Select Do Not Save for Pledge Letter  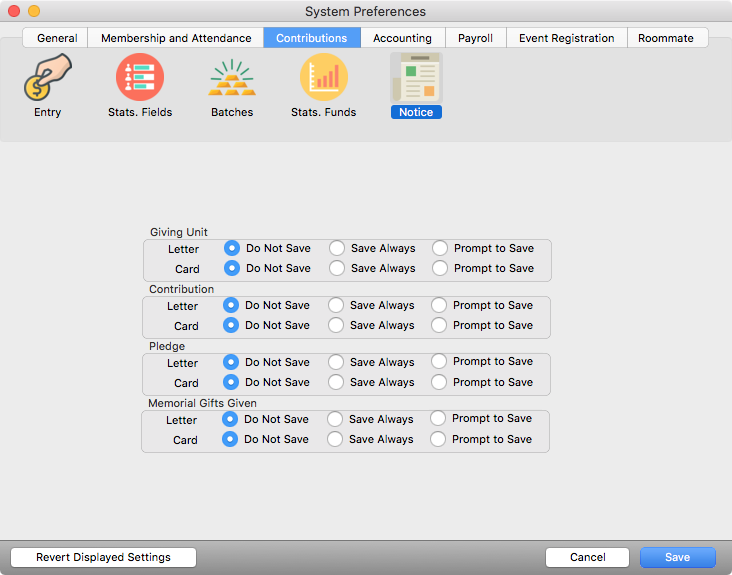point(231,362)
